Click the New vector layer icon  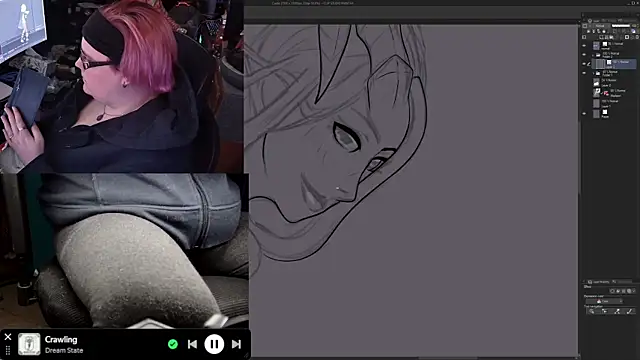click(x=606, y=37)
